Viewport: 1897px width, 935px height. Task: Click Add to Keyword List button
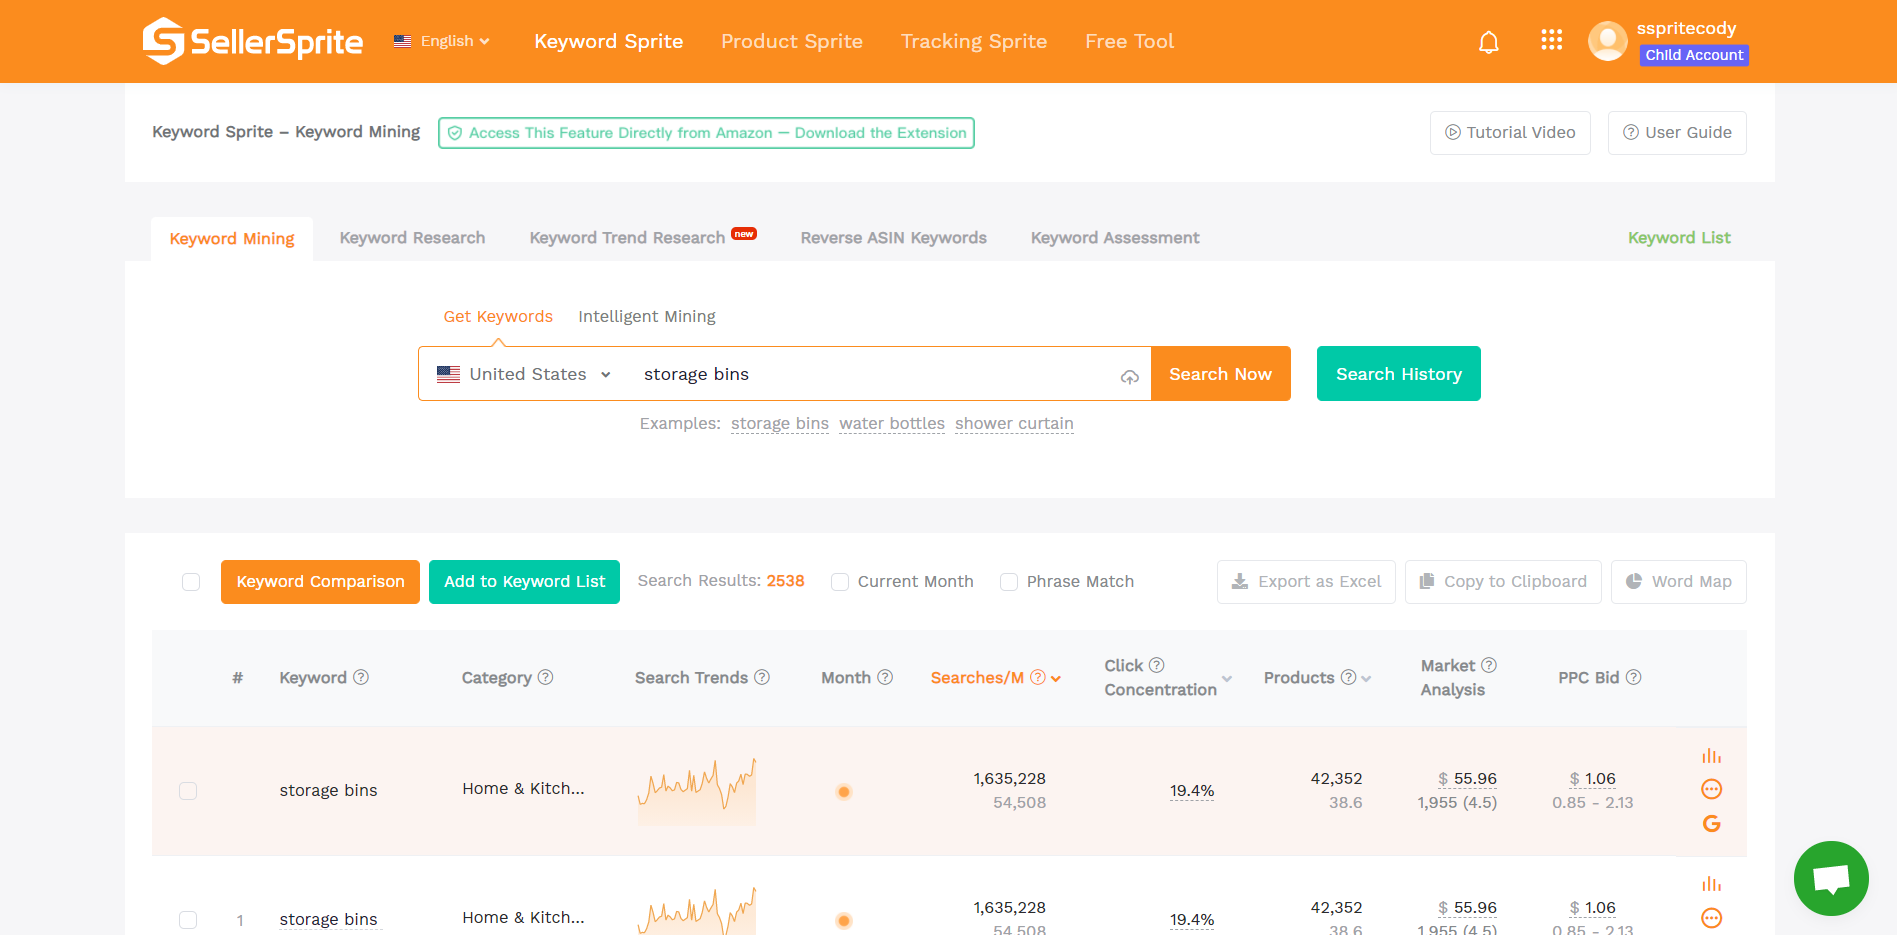coord(524,582)
